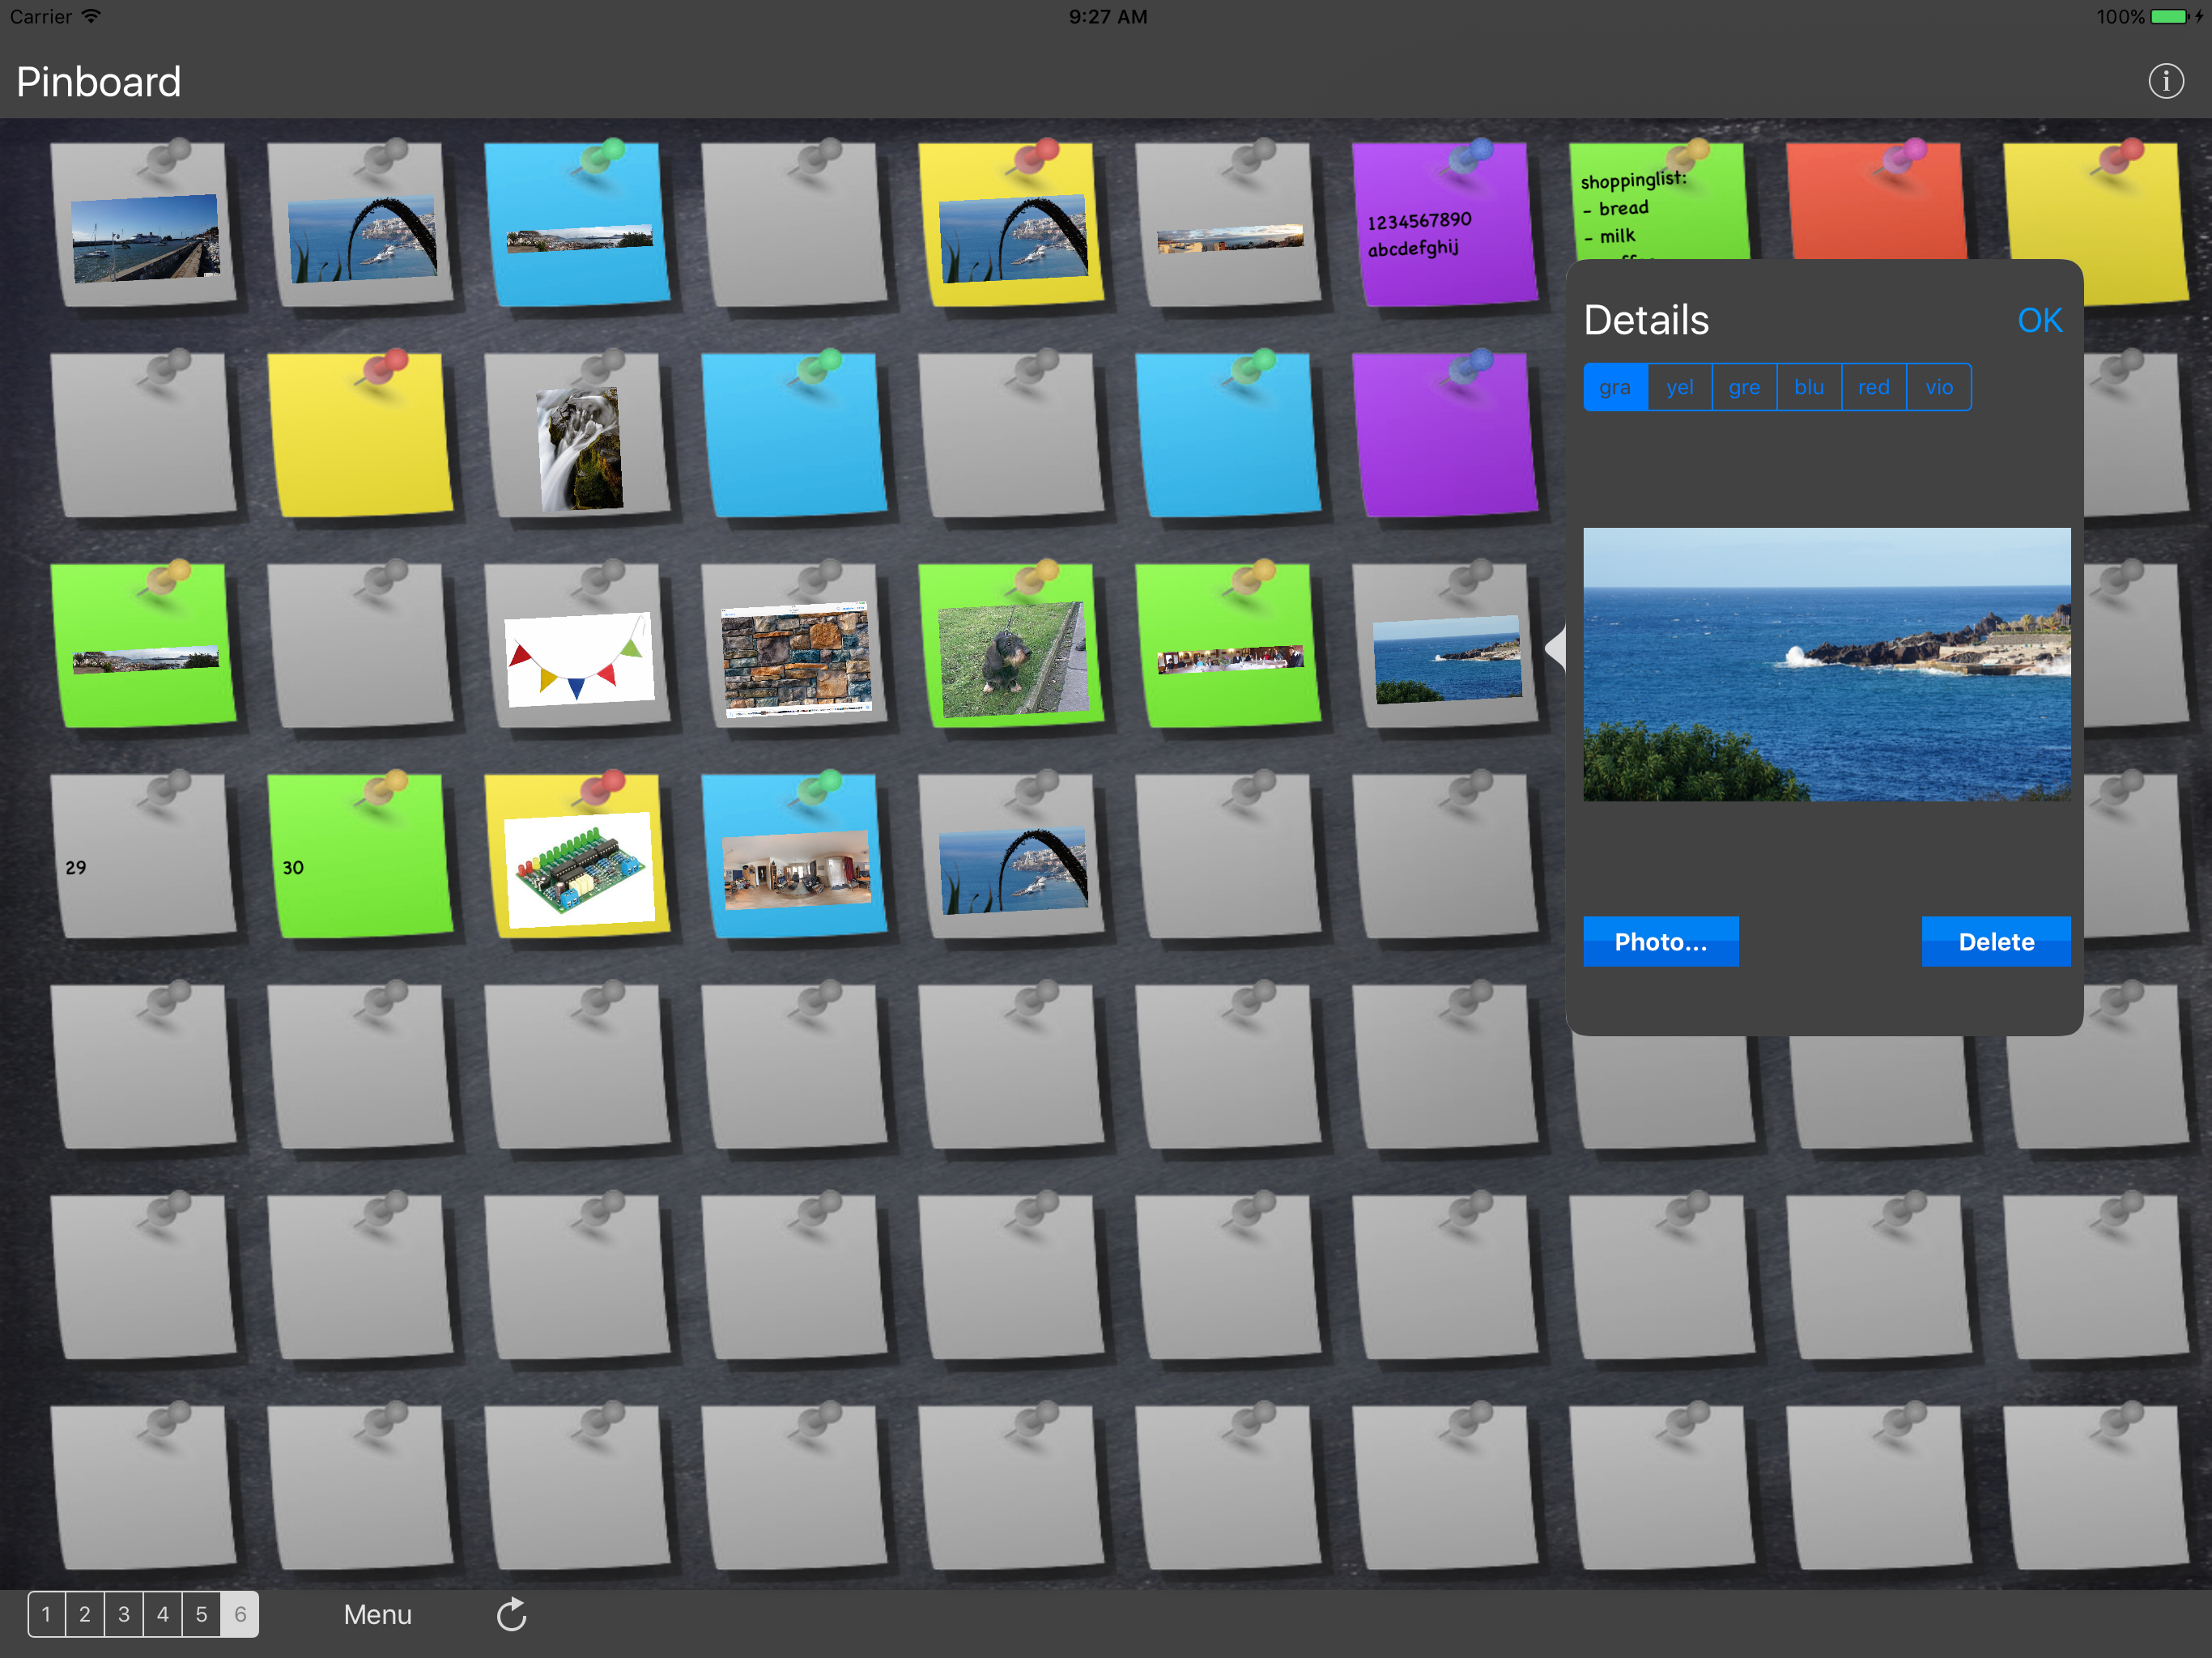This screenshot has height=1658, width=2212.
Task: Tap the coastal photo in Details
Action: 1826,664
